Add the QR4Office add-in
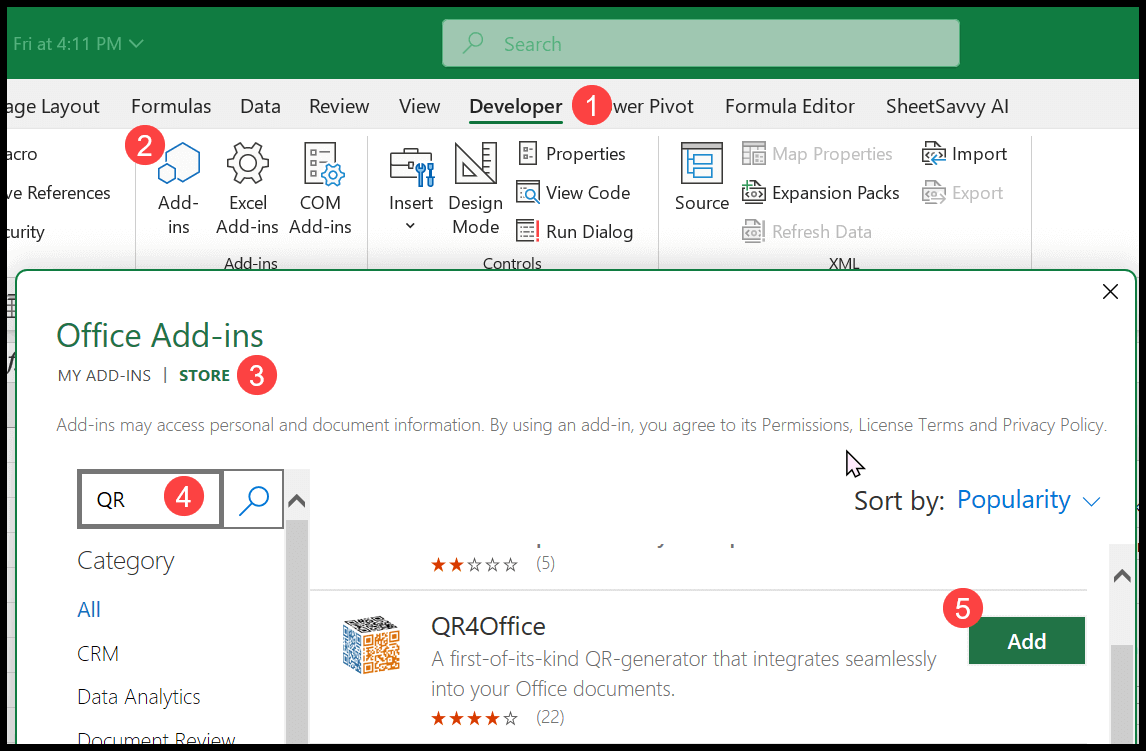This screenshot has height=751, width=1146. (1026, 639)
